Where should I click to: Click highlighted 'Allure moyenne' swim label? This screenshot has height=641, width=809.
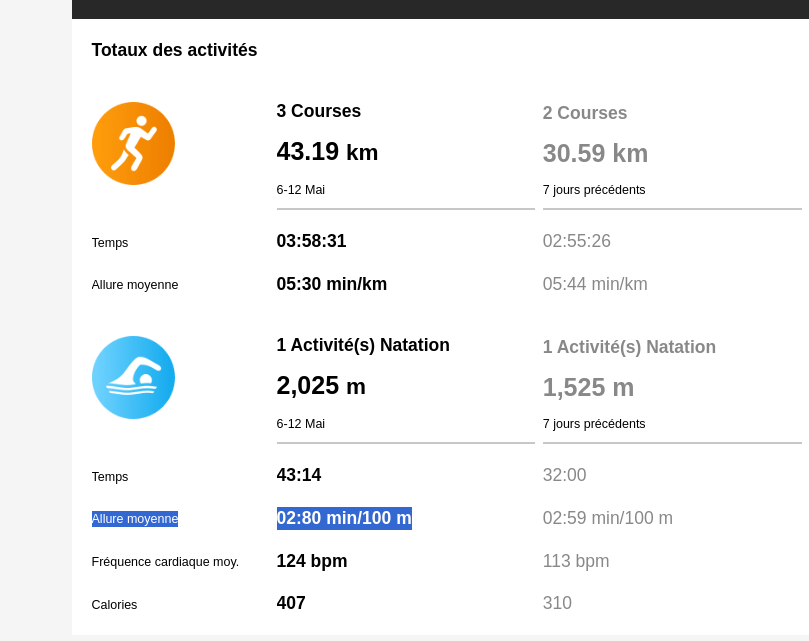tap(135, 519)
